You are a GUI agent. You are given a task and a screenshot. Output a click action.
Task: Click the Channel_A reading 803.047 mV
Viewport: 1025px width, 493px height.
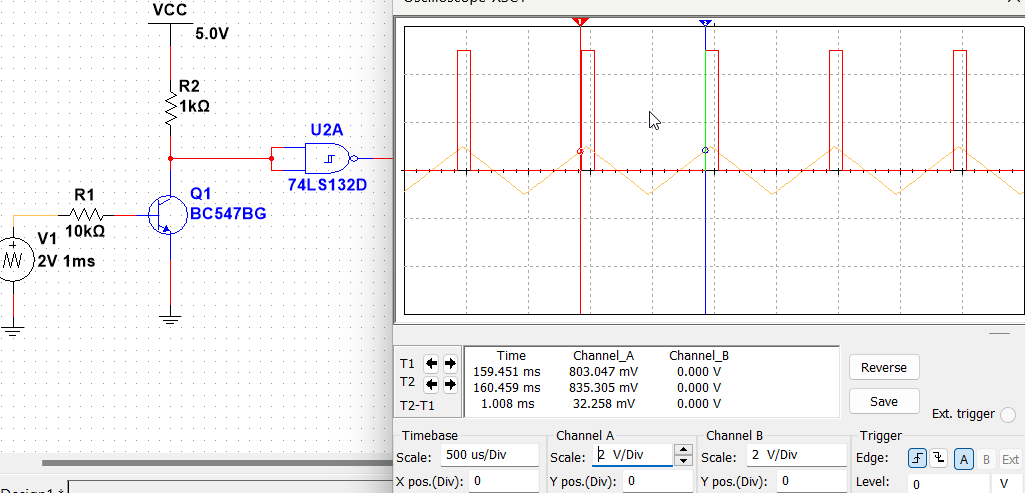tap(603, 371)
